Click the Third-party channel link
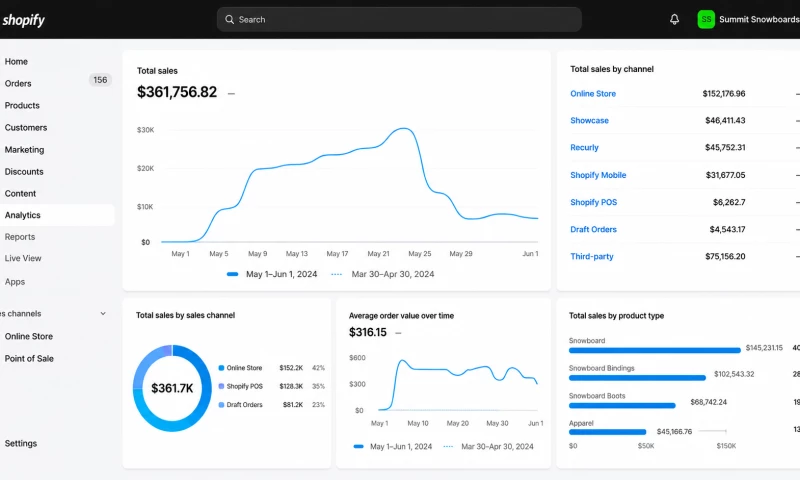 592,257
